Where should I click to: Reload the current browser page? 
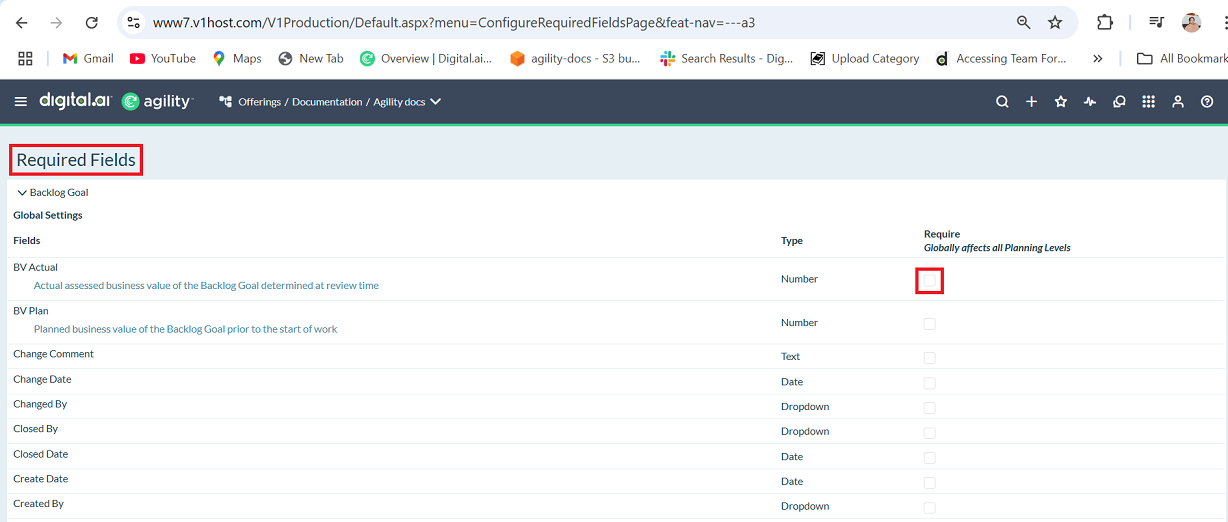coord(92,22)
